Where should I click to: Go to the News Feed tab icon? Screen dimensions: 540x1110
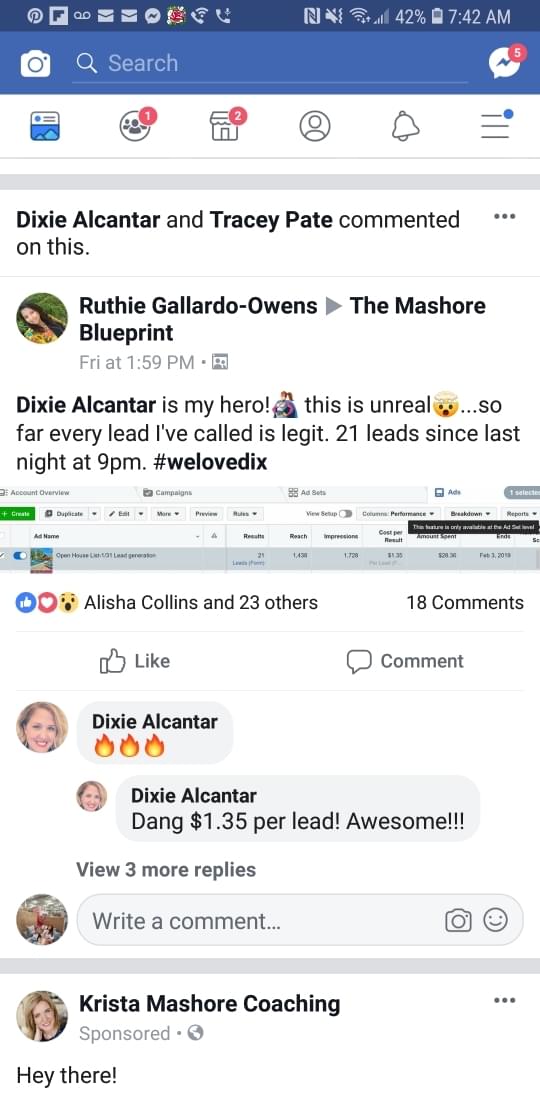click(x=45, y=126)
